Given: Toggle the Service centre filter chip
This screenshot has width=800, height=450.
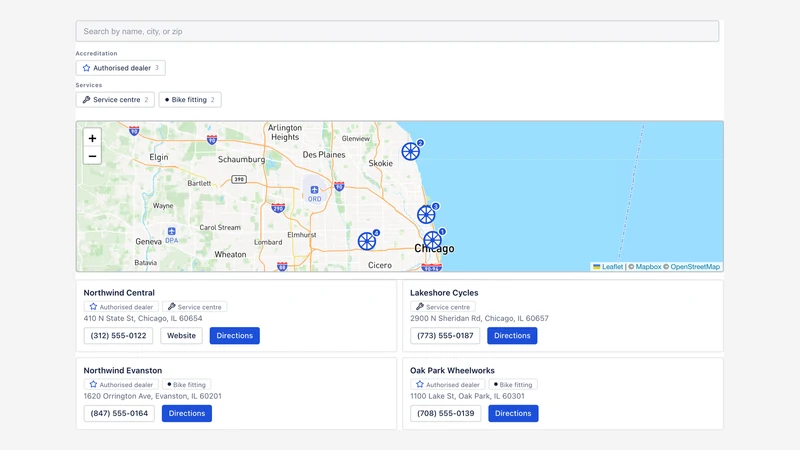Looking at the screenshot, I should 115,99.
